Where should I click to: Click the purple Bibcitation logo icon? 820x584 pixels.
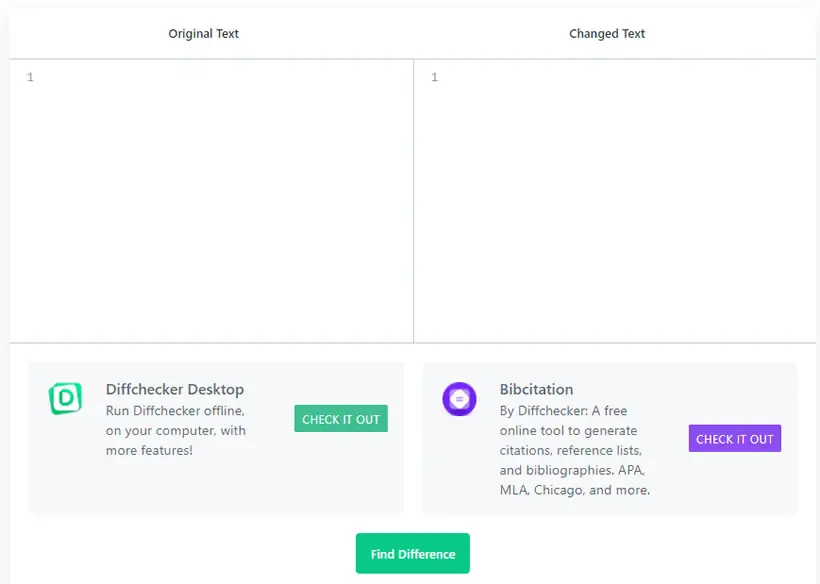tap(459, 399)
